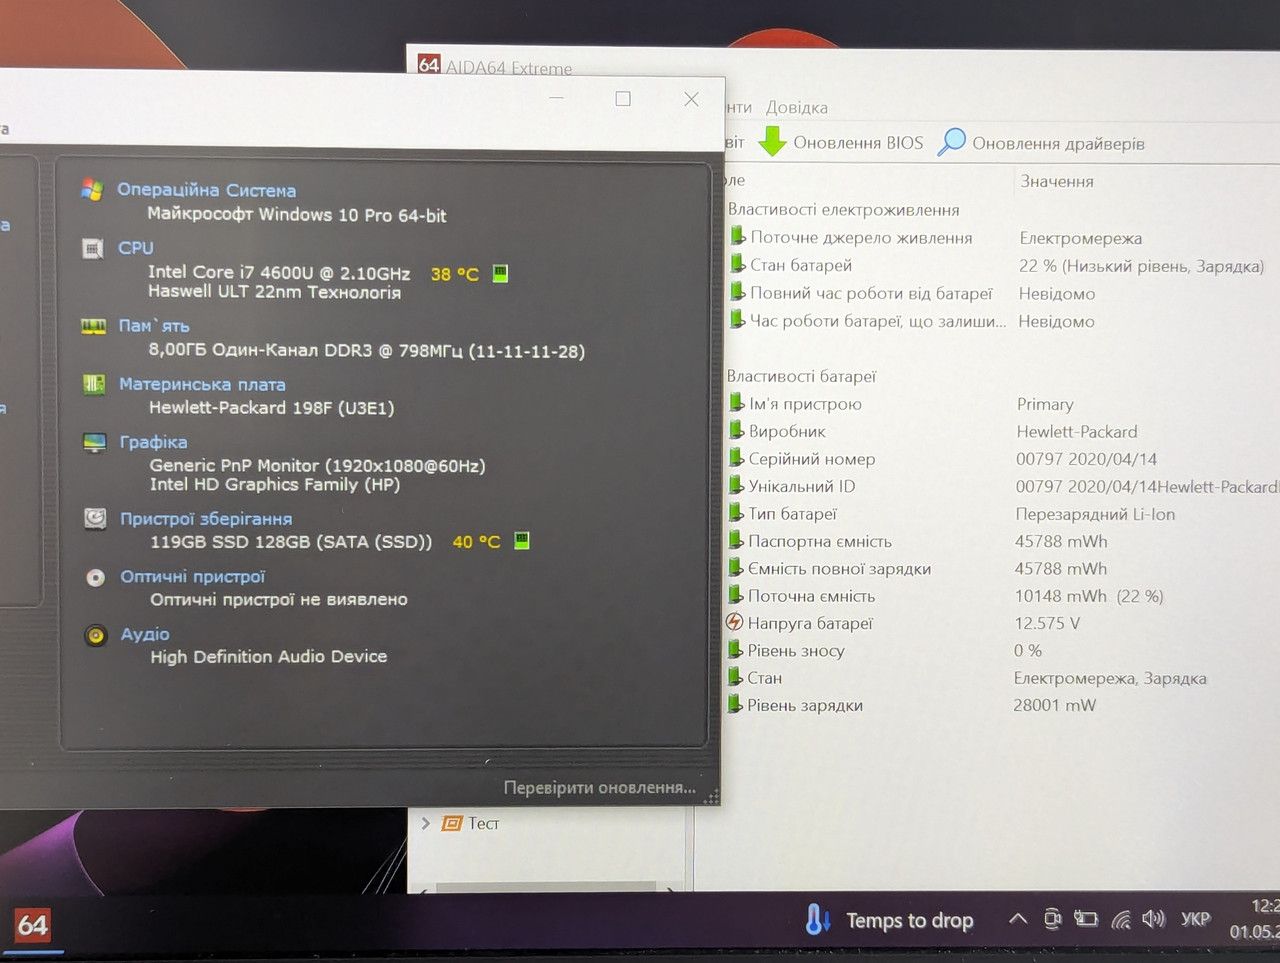Click the Графіка monitor icon
This screenshot has height=963, width=1280.
(x=94, y=442)
